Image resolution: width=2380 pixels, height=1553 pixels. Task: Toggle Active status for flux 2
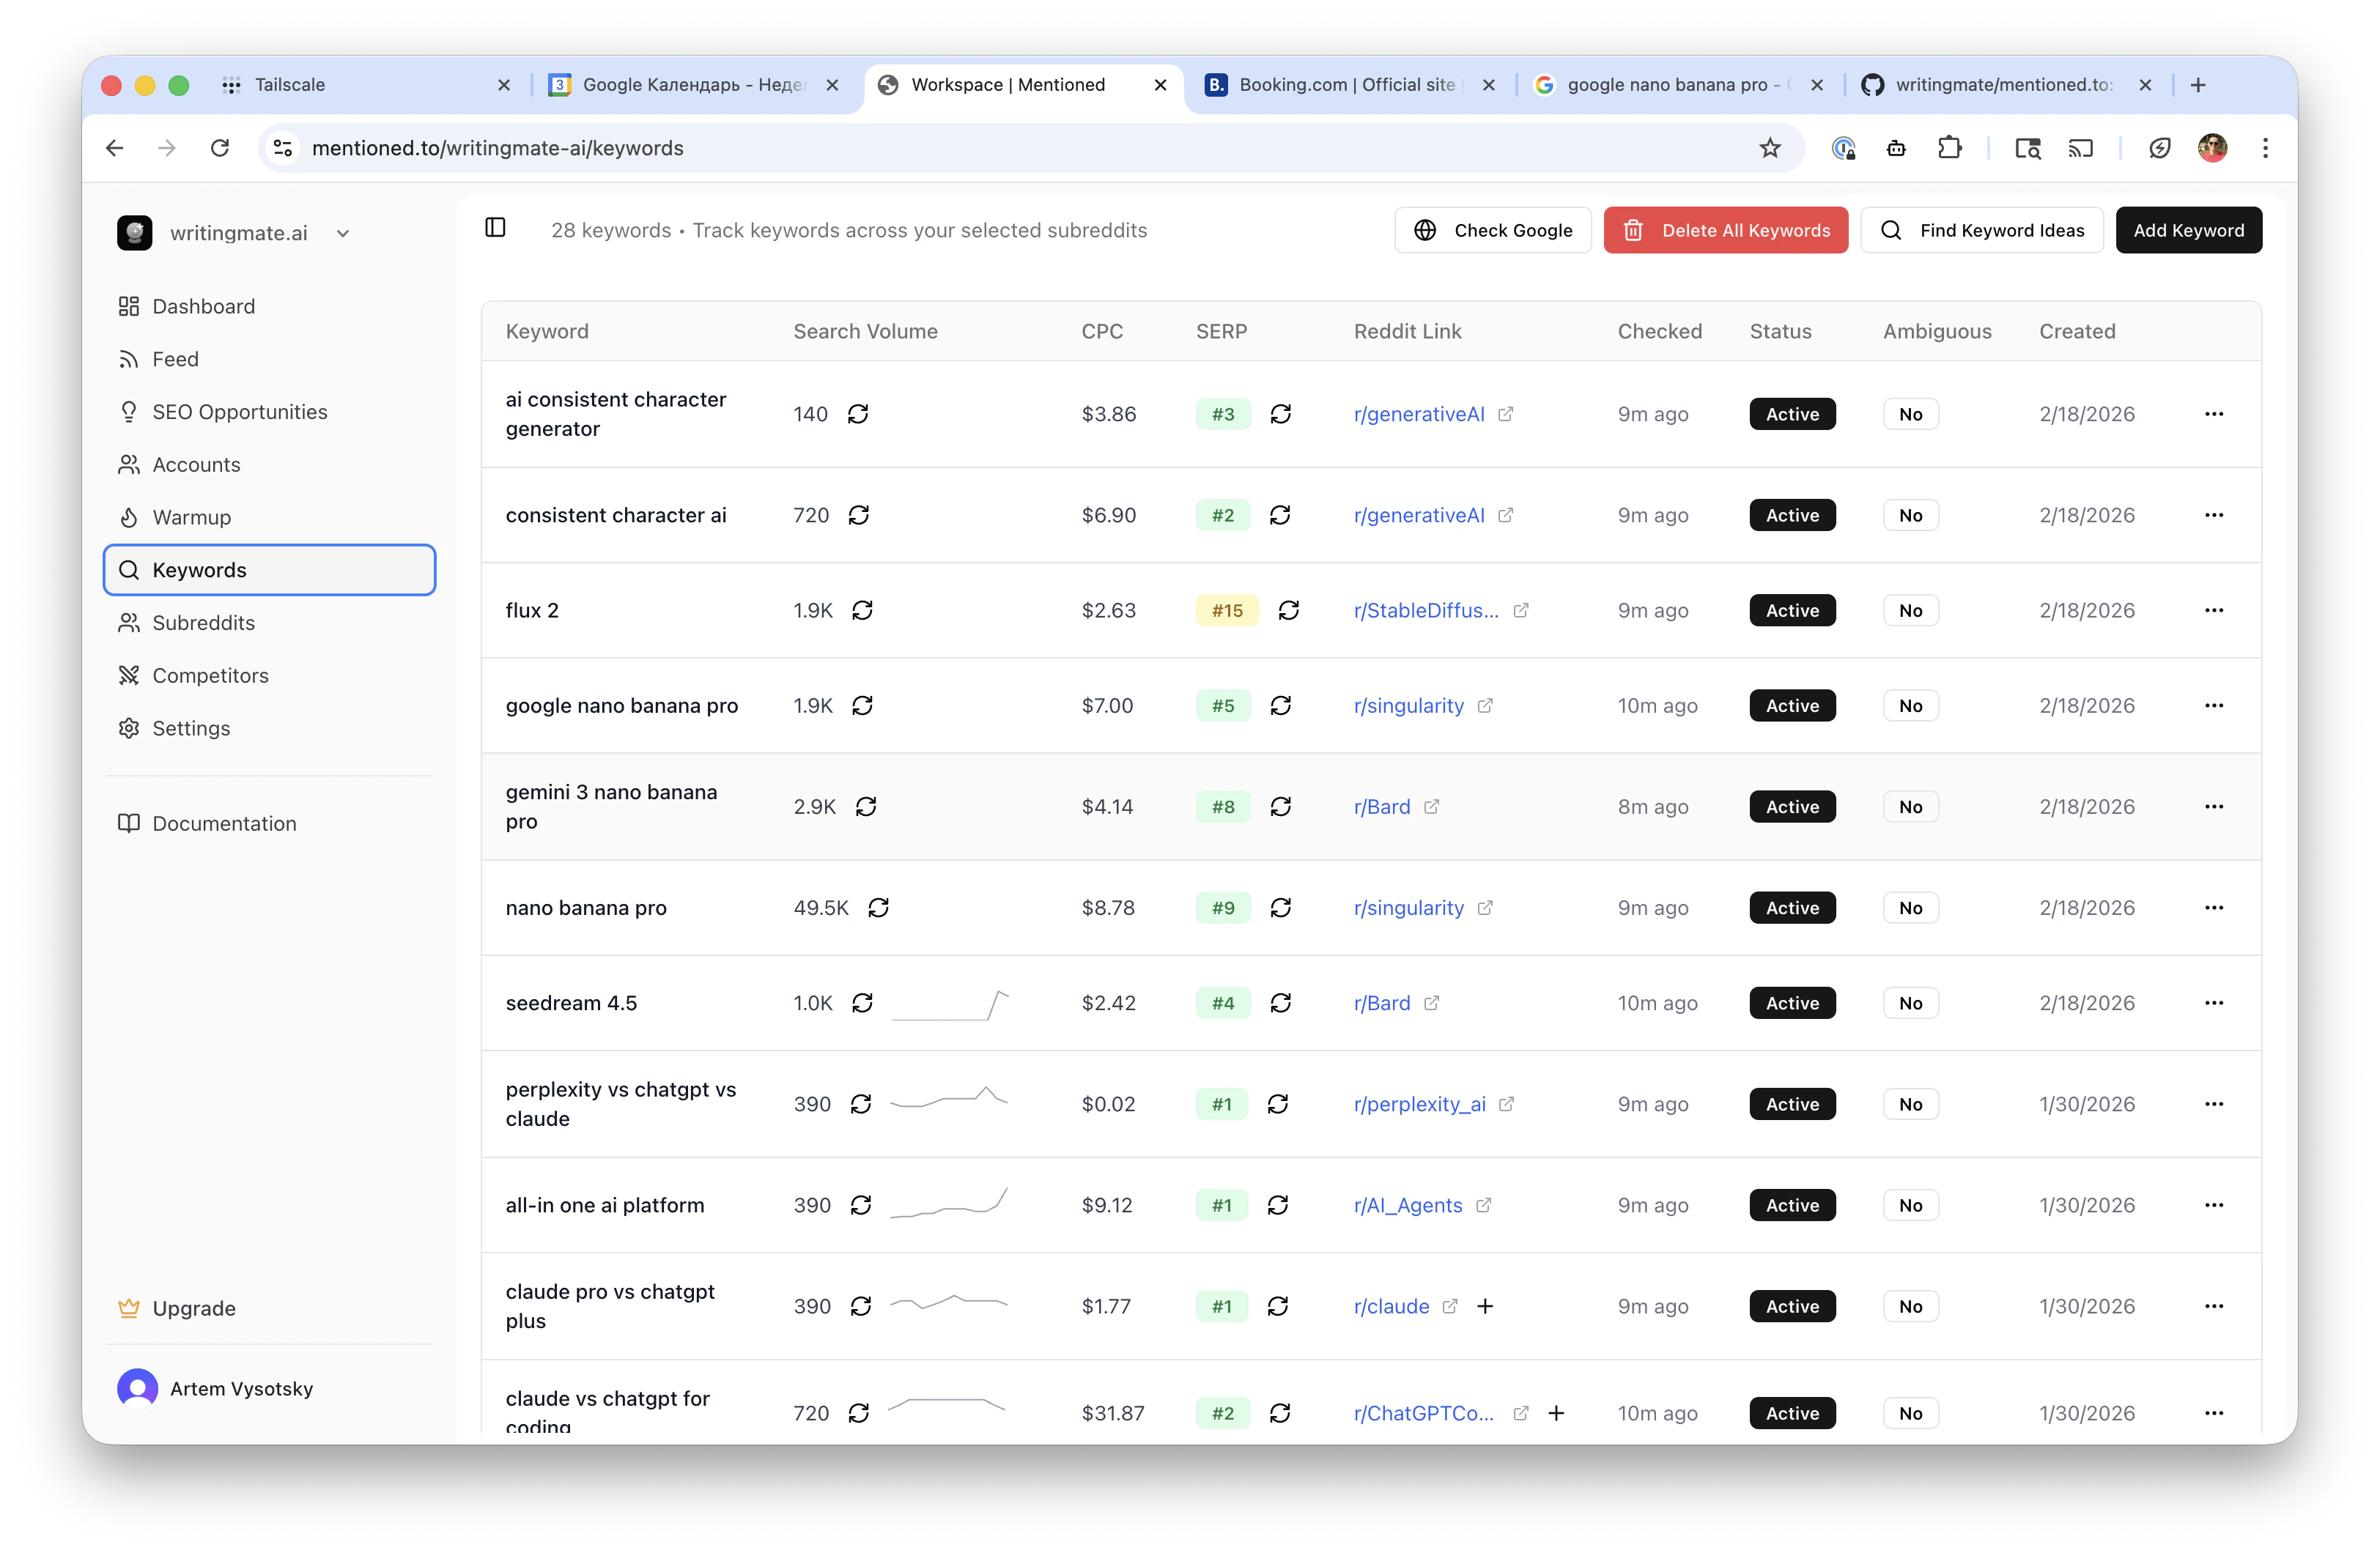[1792, 610]
